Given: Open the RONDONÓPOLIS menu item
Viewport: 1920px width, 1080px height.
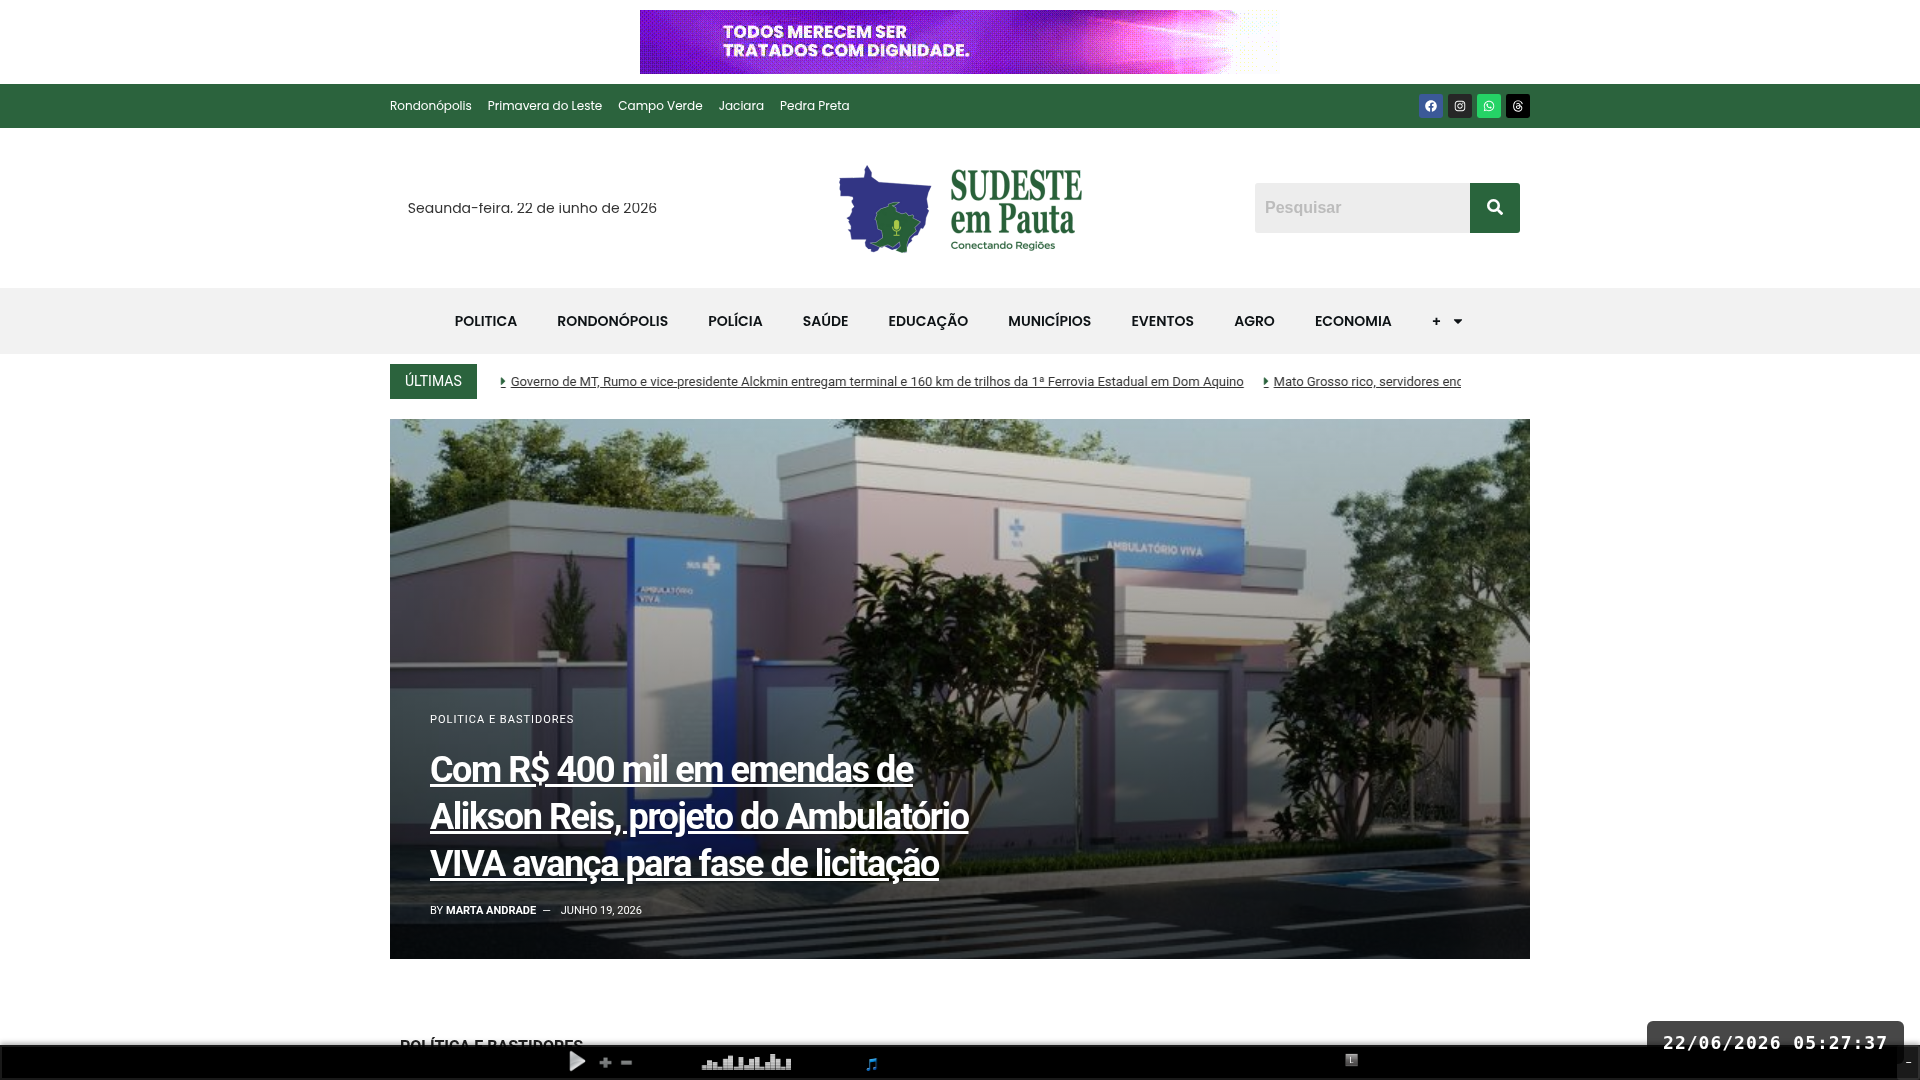Looking at the screenshot, I should 612,321.
